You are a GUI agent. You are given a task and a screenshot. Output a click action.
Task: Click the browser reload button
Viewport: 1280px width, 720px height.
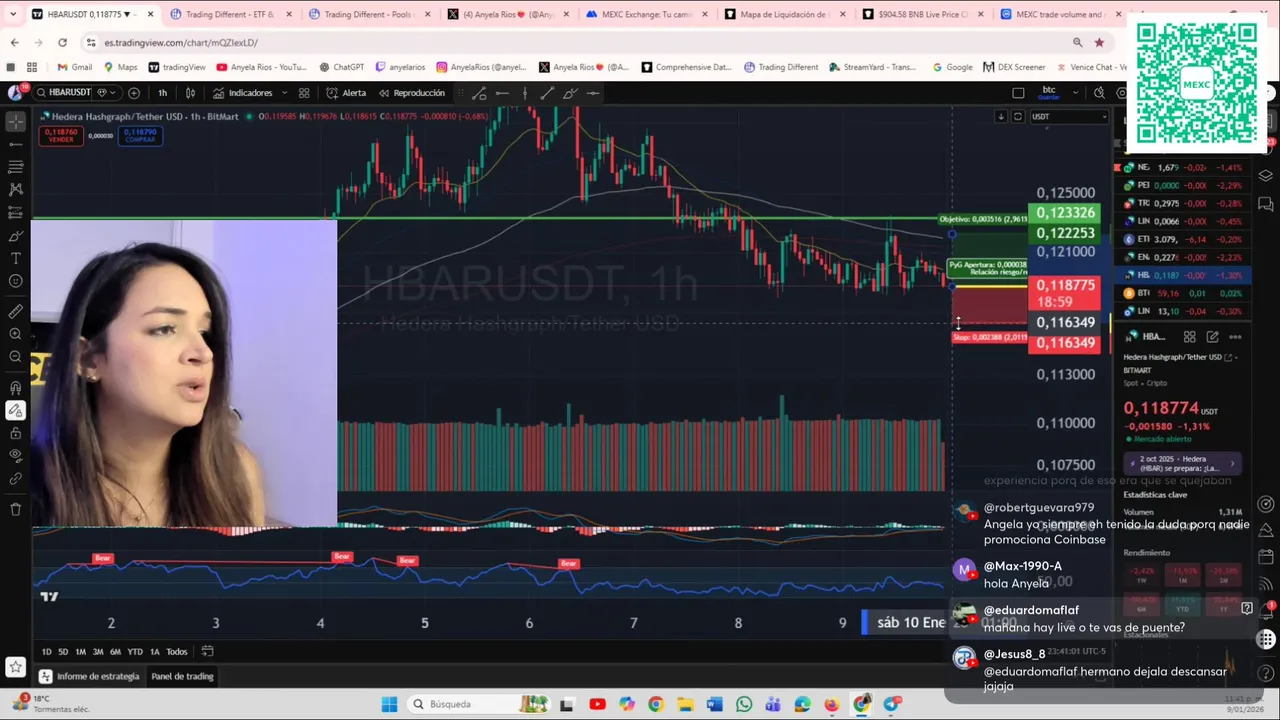62,42
